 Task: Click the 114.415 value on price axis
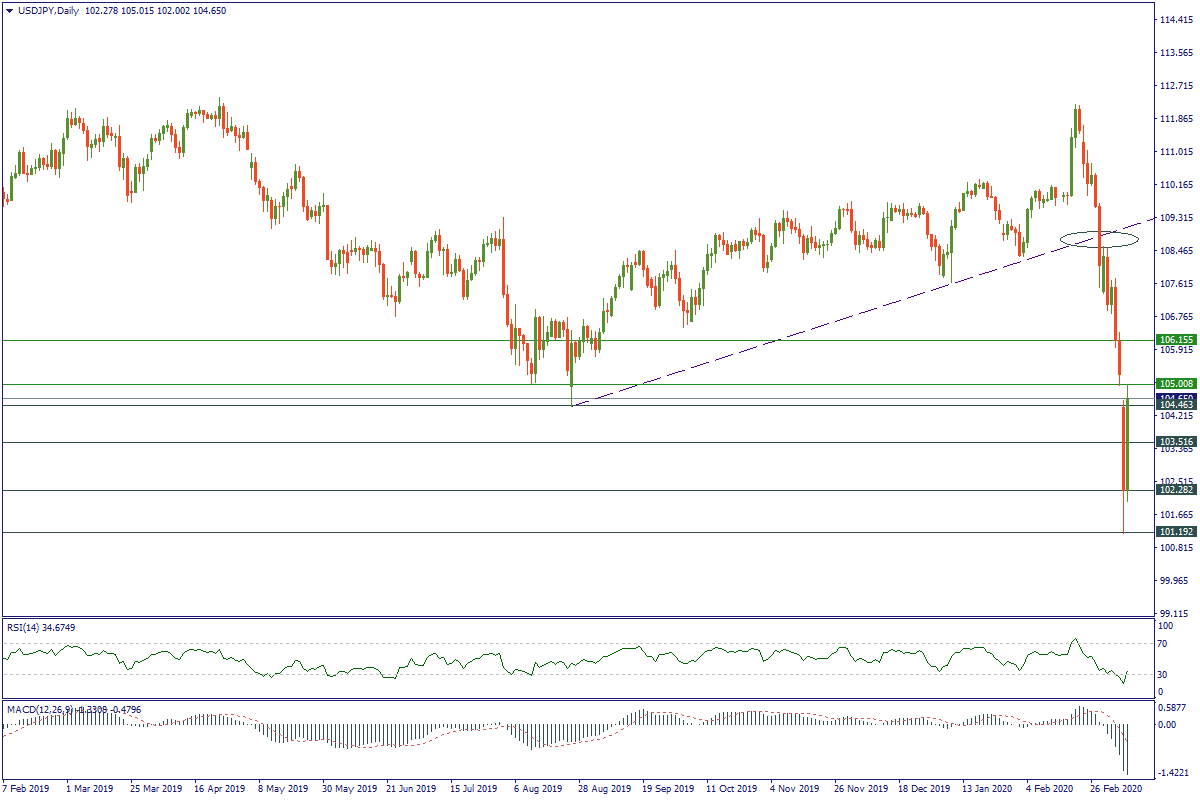click(x=1176, y=20)
